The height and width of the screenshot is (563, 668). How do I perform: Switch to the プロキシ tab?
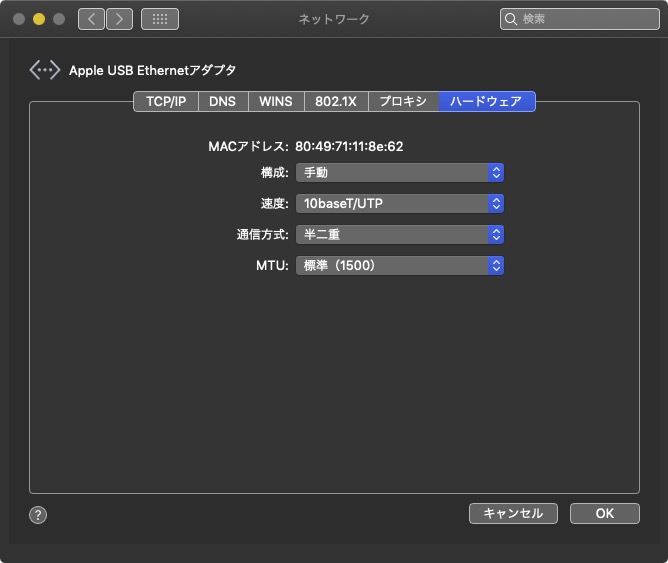click(403, 101)
